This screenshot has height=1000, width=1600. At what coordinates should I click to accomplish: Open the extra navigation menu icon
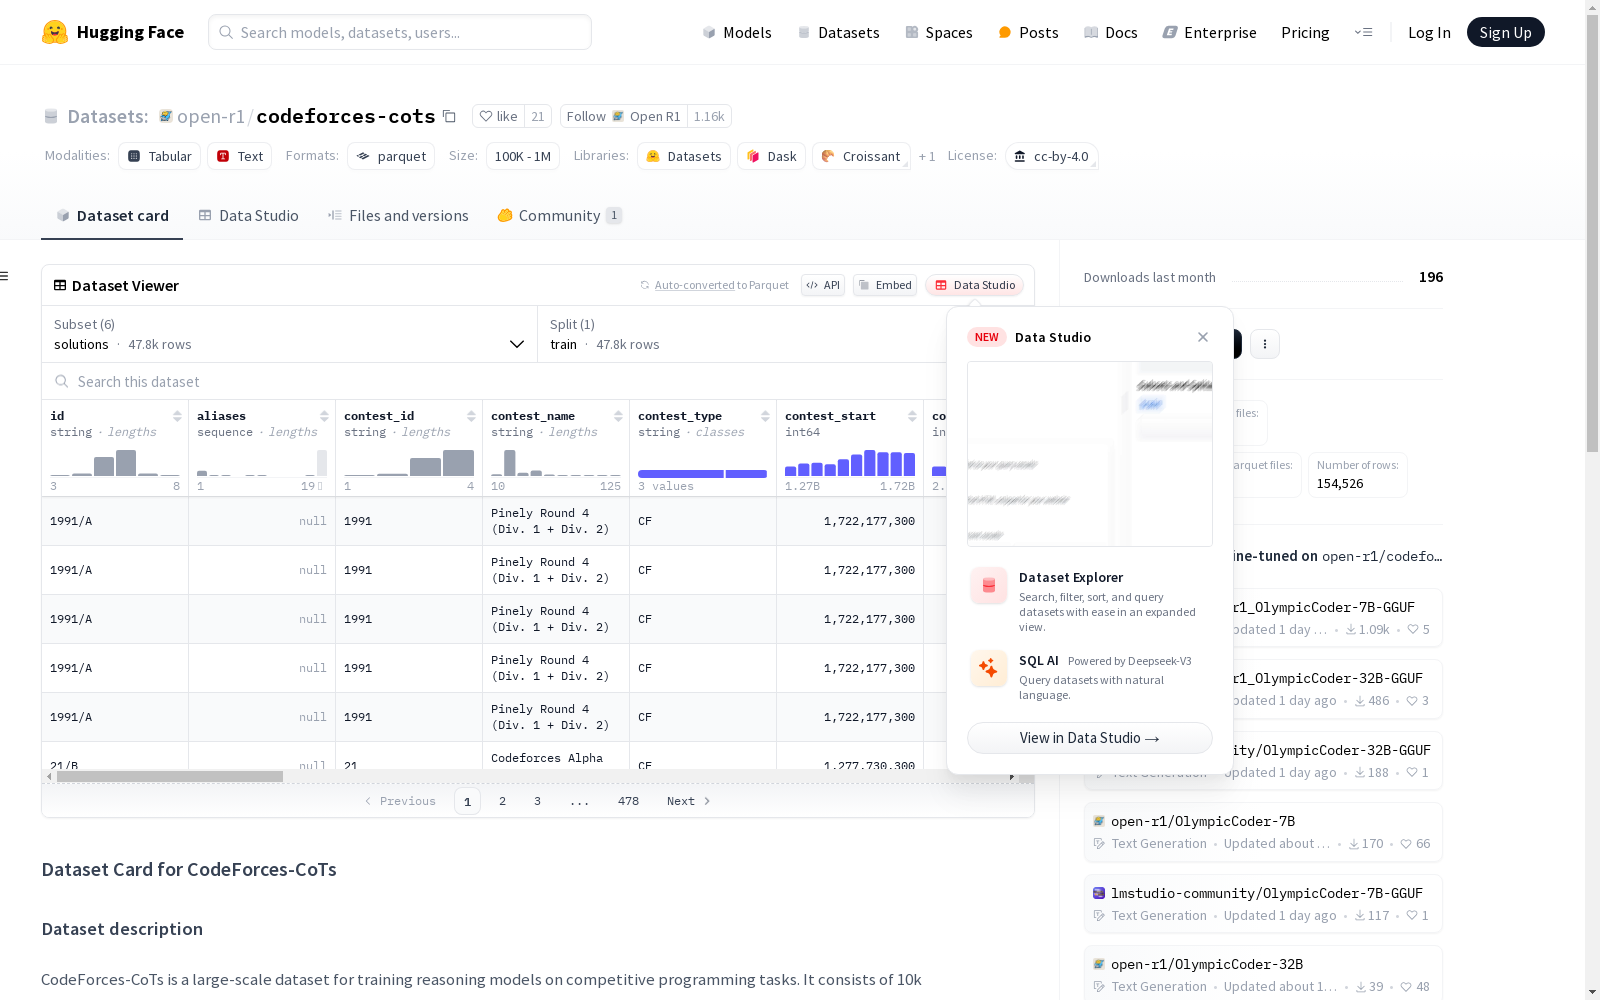(1363, 32)
